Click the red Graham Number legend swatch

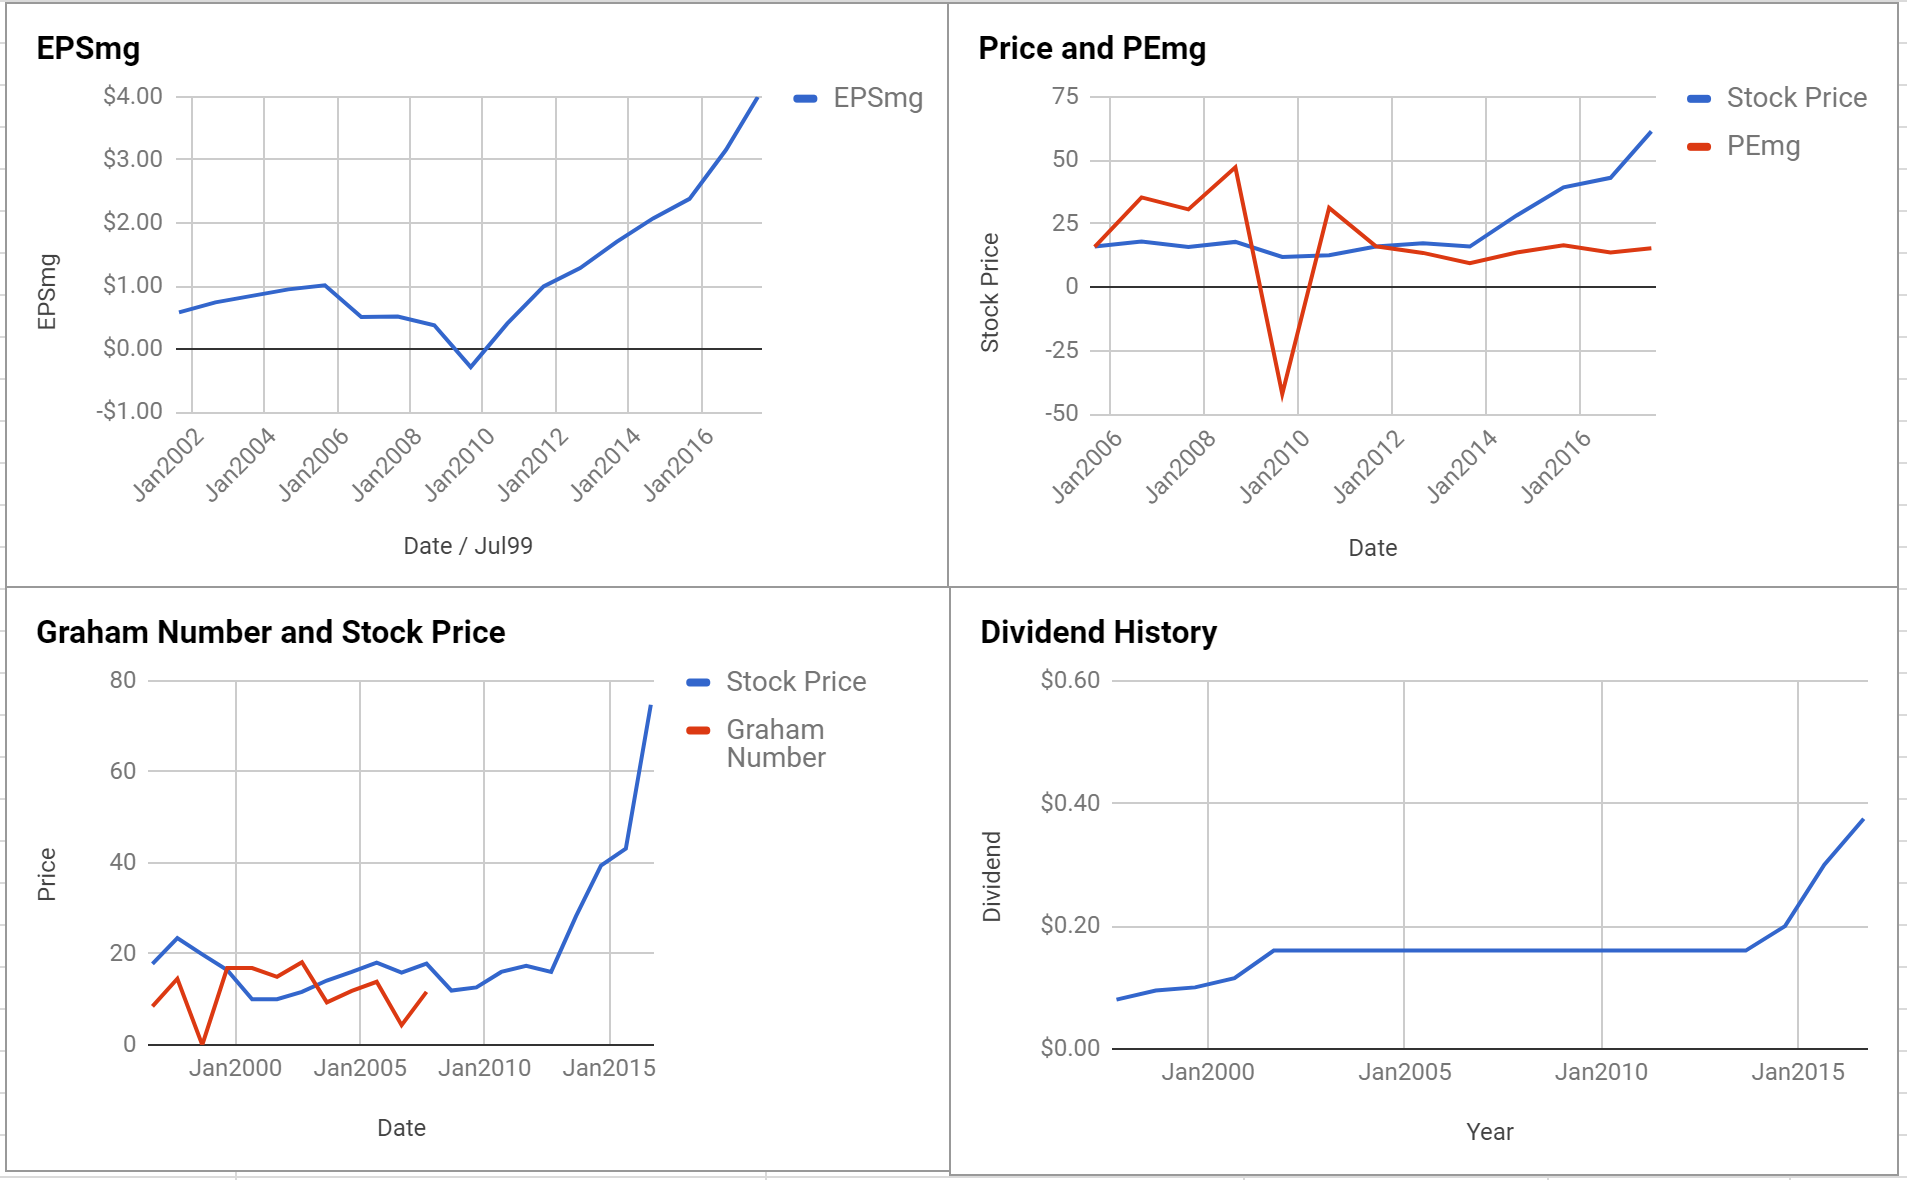pos(698,730)
